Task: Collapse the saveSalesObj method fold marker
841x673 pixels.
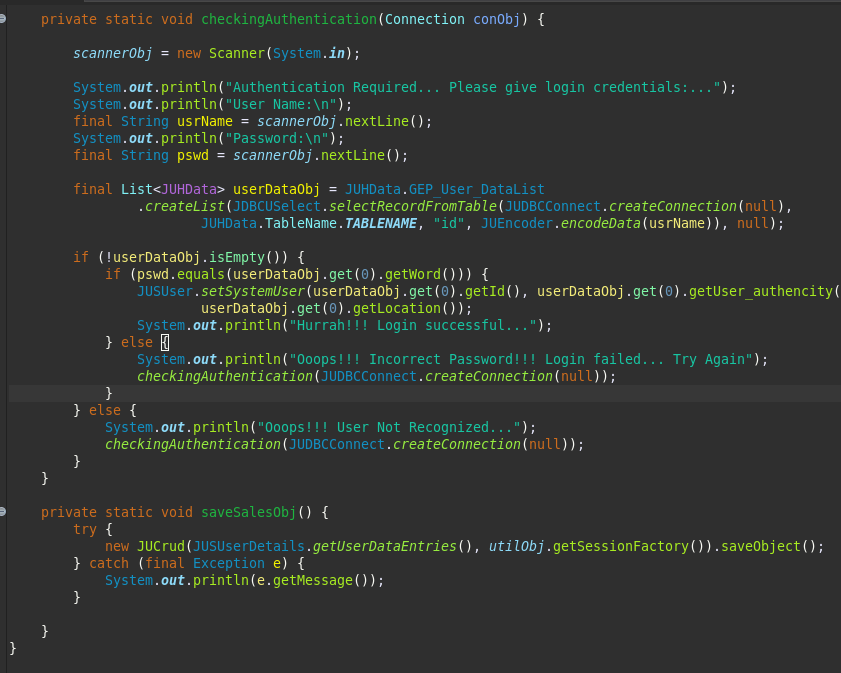Action: tap(4, 511)
